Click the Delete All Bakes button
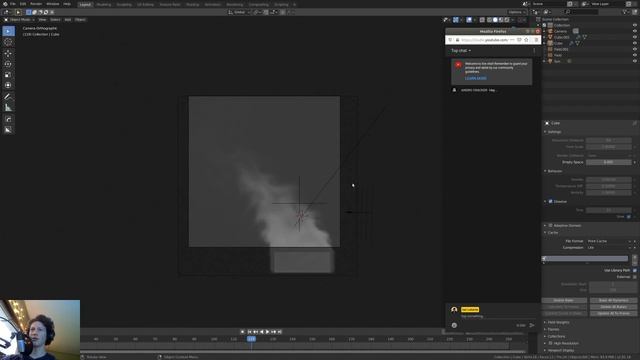The height and width of the screenshot is (360, 640). click(x=613, y=307)
